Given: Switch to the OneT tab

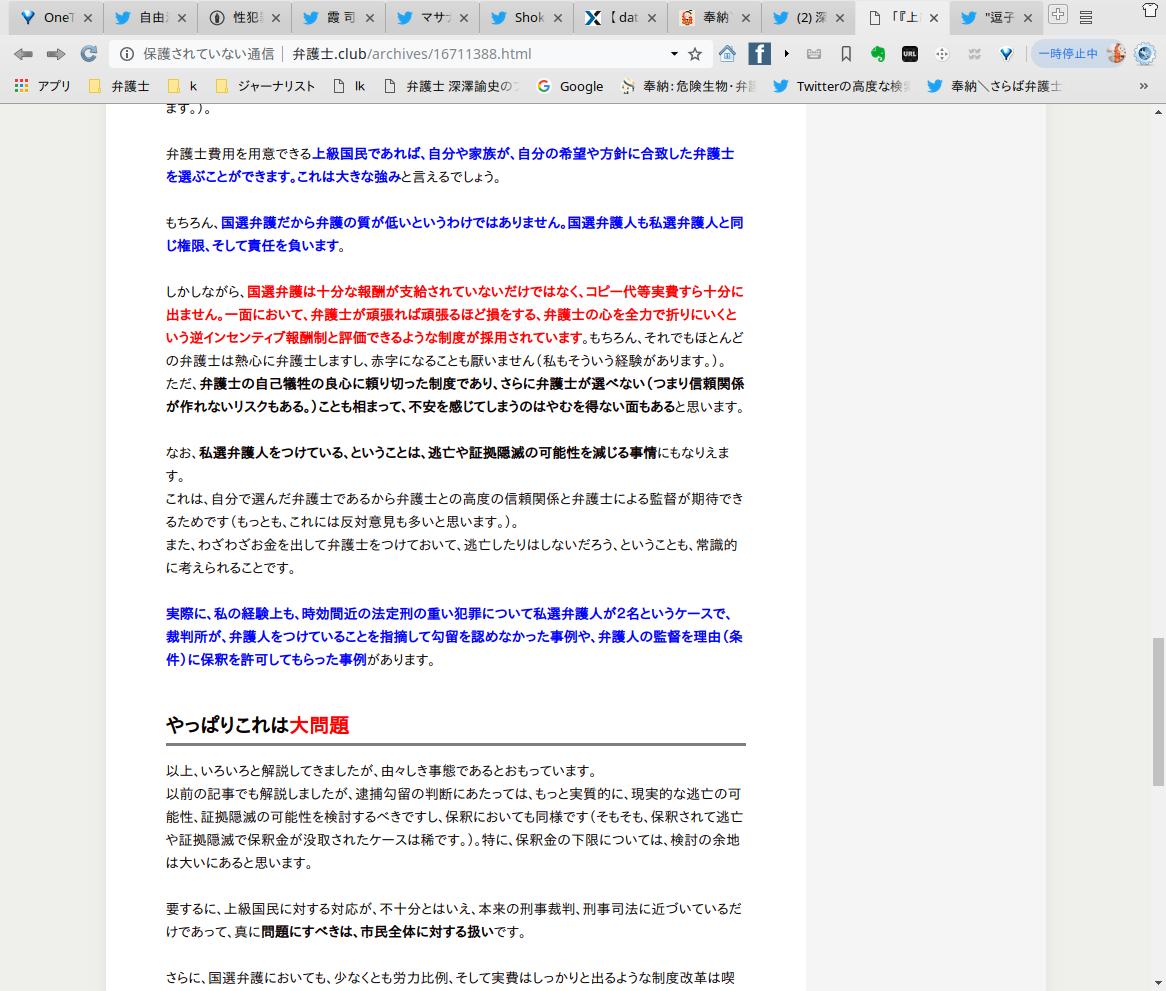Looking at the screenshot, I should [55, 18].
